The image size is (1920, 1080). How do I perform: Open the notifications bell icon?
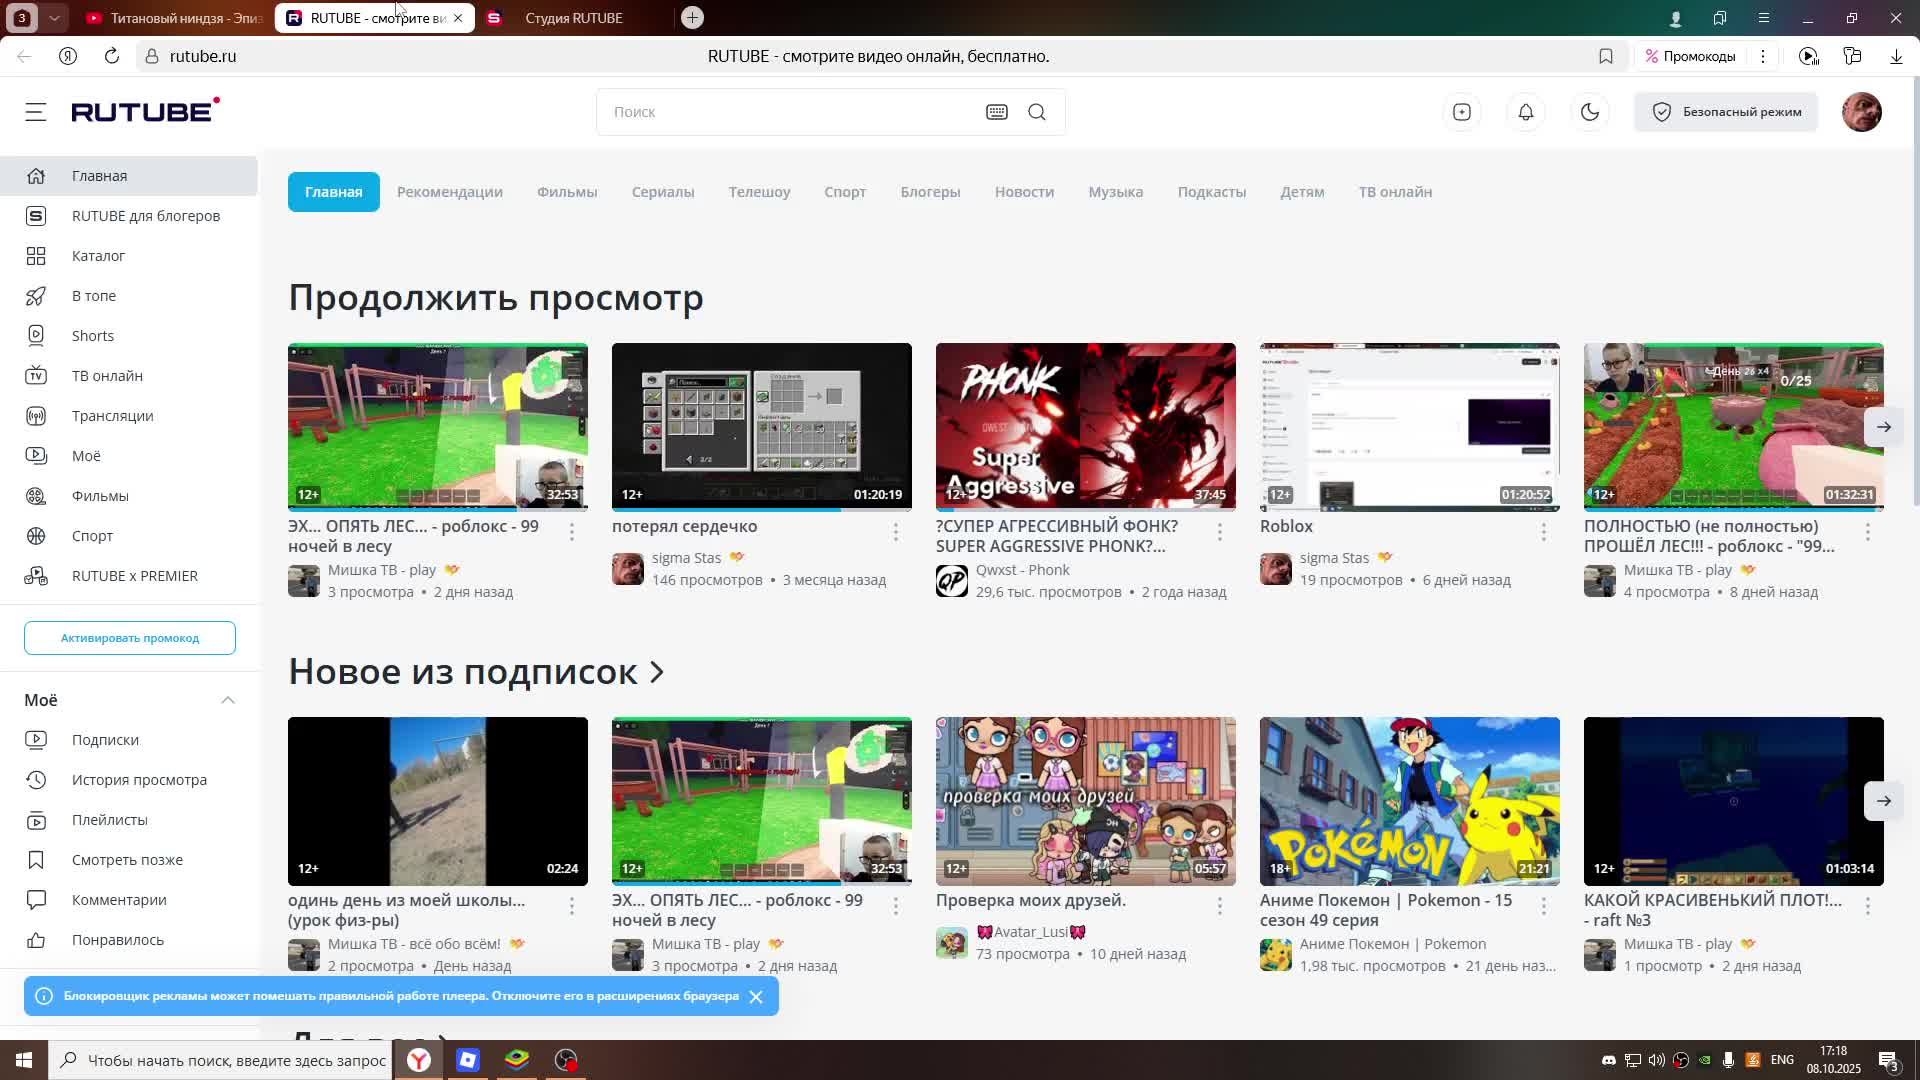click(1526, 112)
